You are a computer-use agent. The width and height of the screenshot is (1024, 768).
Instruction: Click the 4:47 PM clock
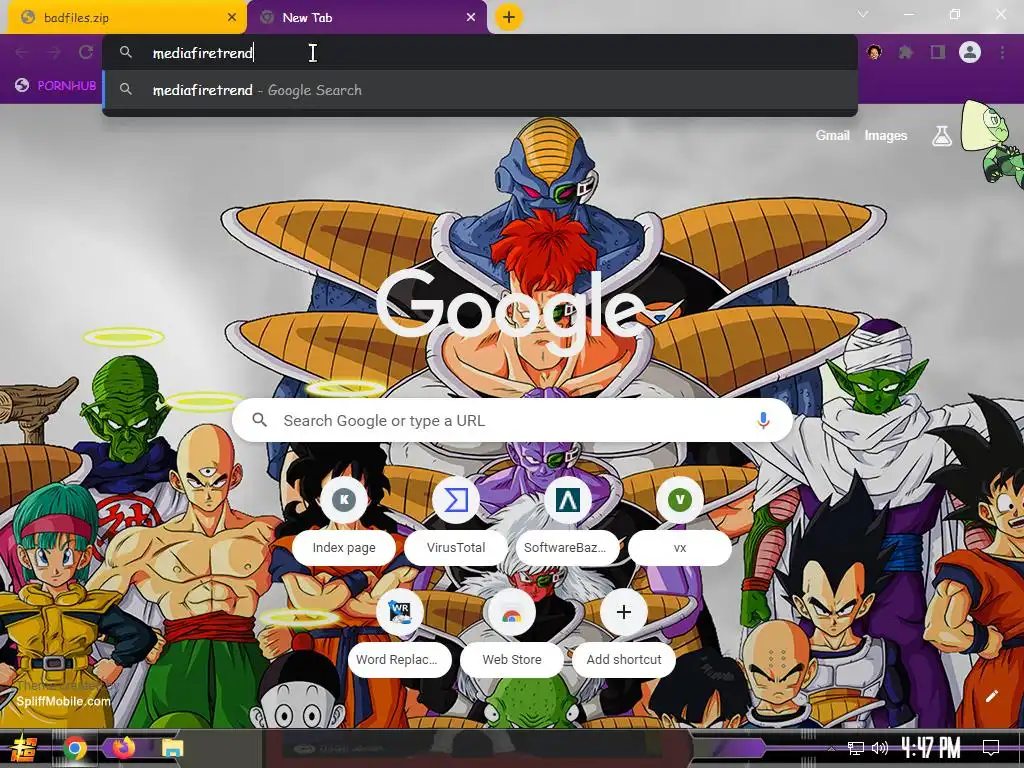[931, 748]
